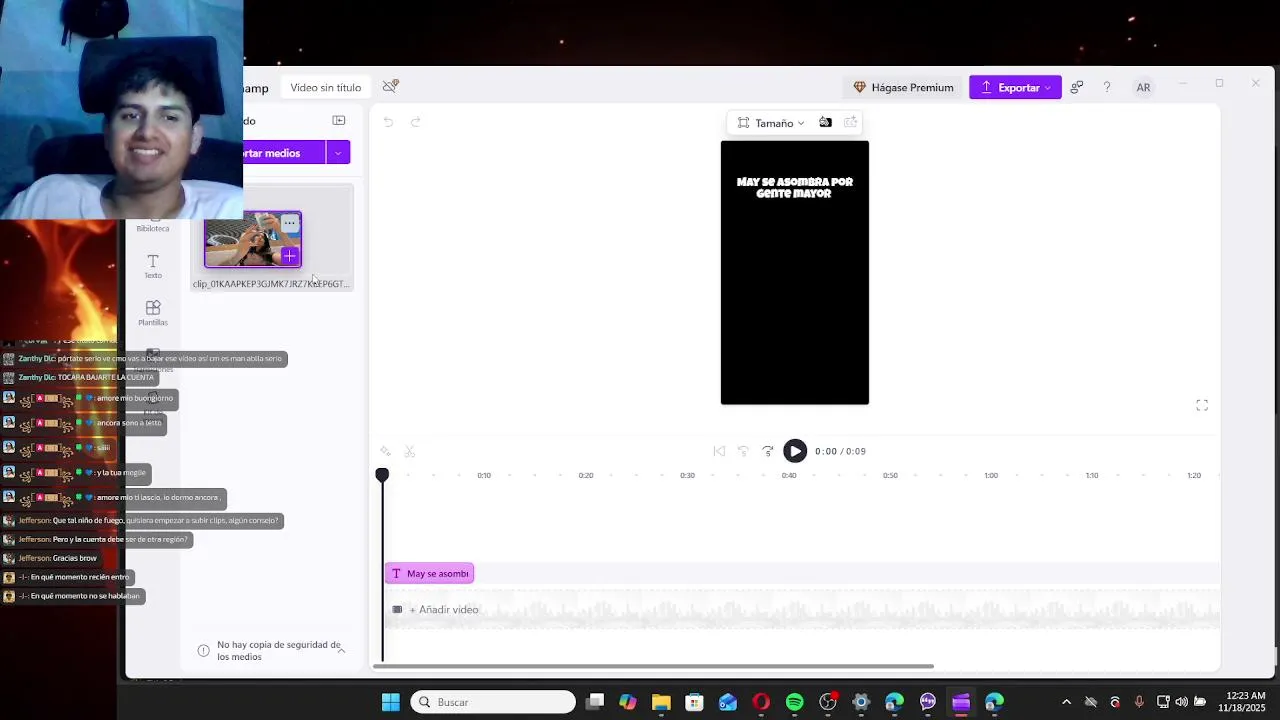Skip forward five seconds
The height and width of the screenshot is (720, 1280).
(x=767, y=451)
